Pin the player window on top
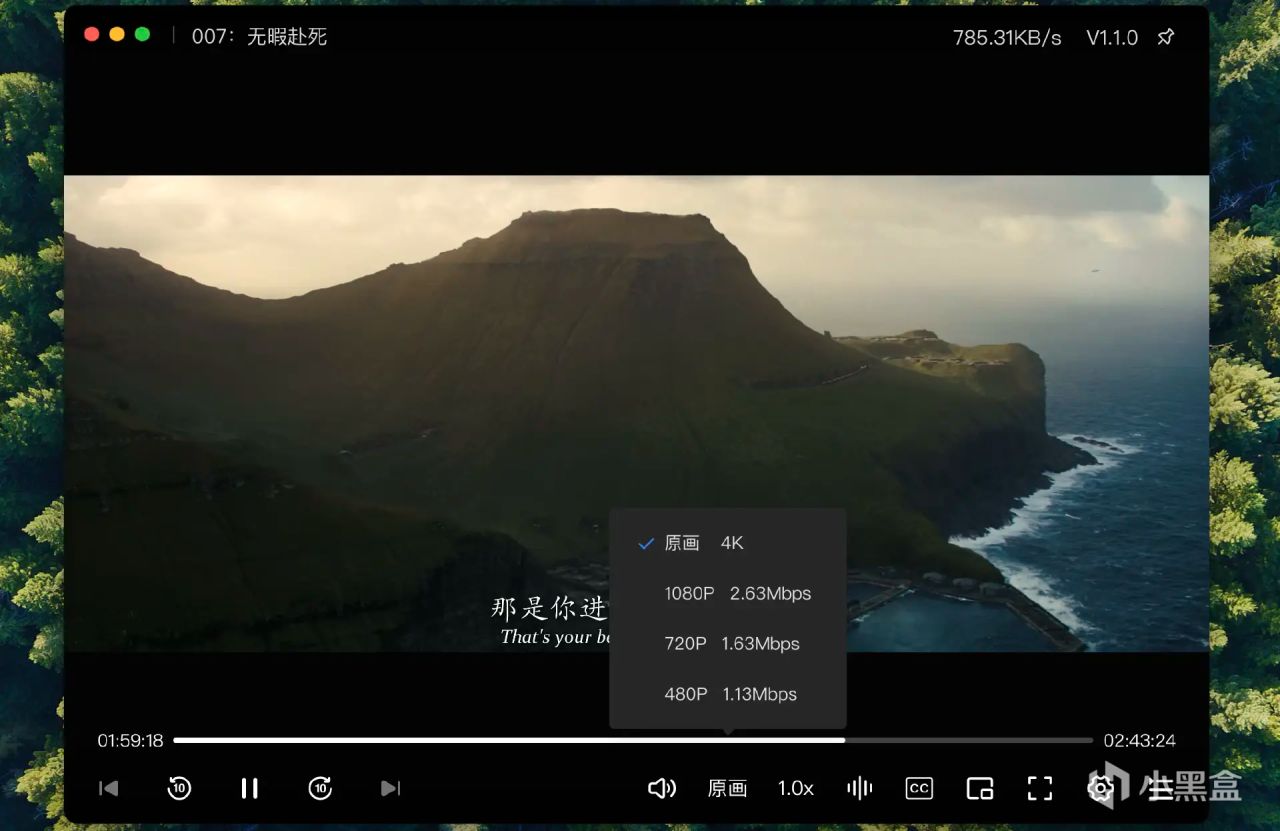1280x831 pixels. pos(1166,37)
